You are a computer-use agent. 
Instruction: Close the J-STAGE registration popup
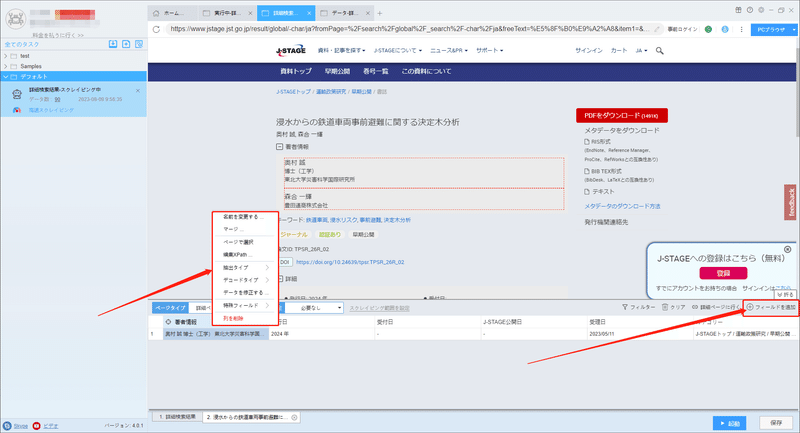788,249
